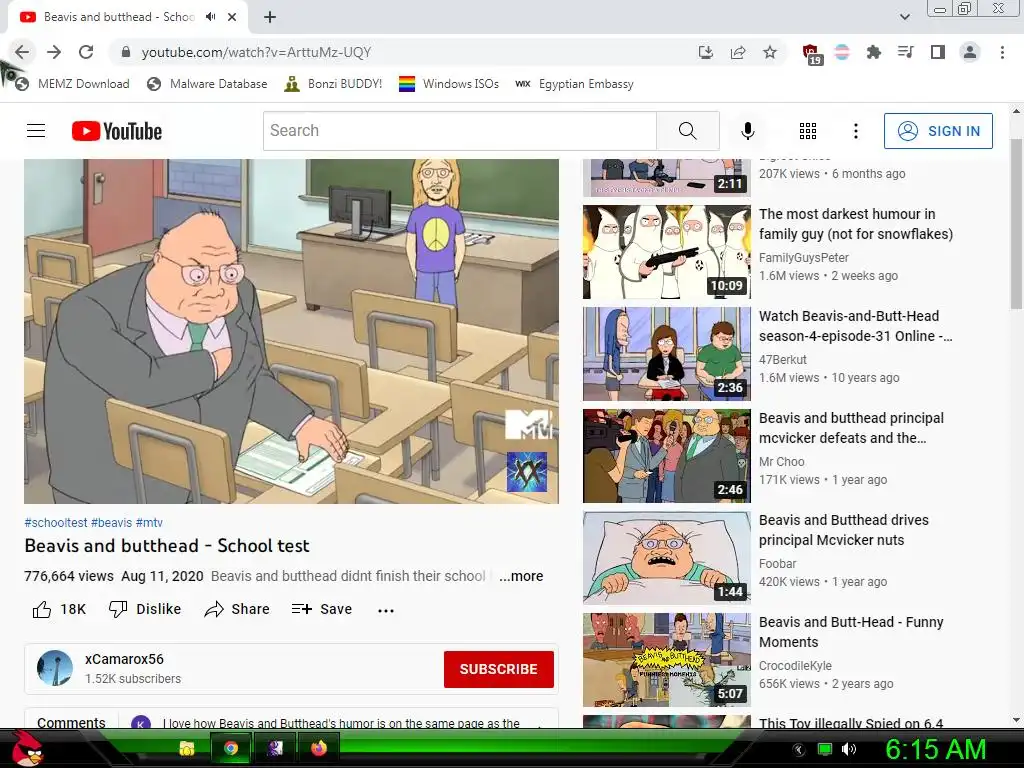Open a new tab with the plus button

coord(270,17)
